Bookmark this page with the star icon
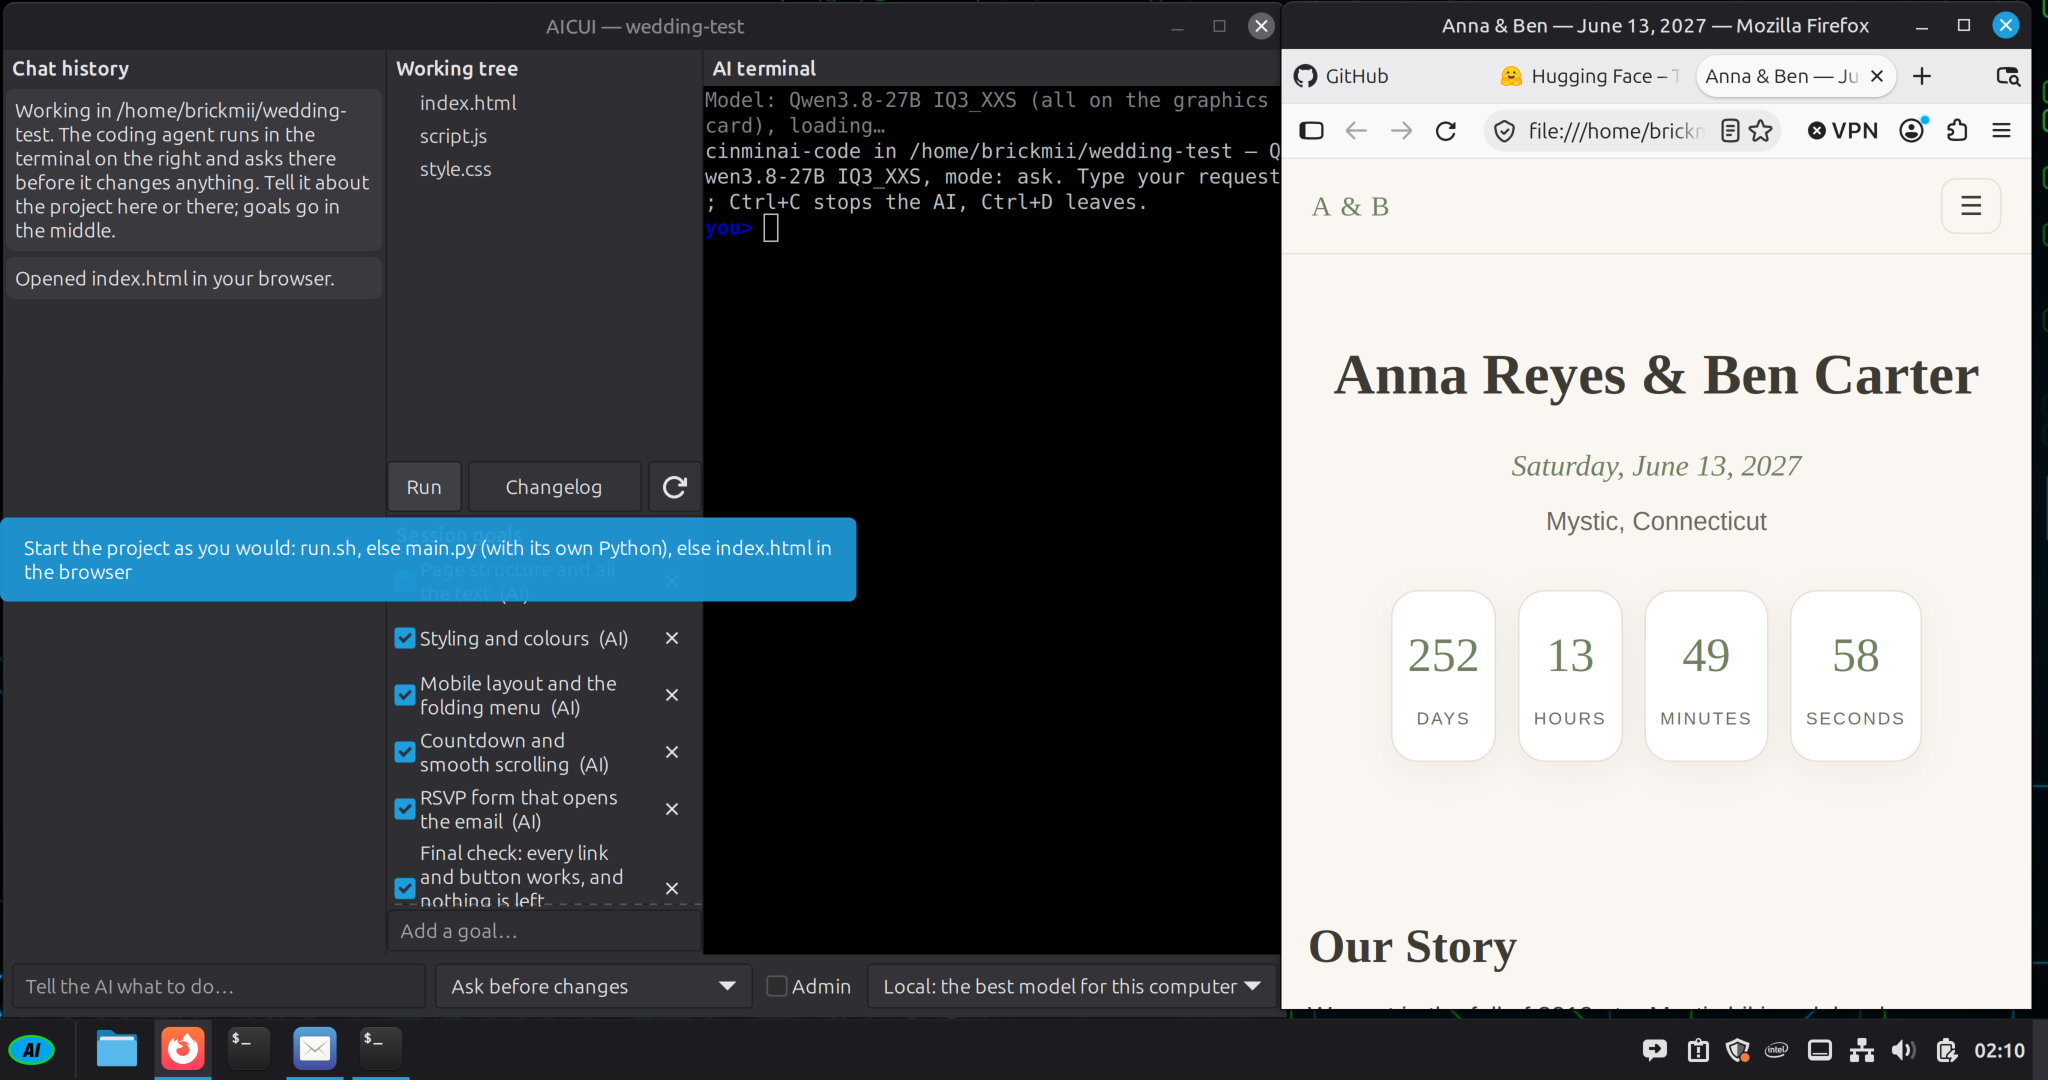 point(1761,131)
